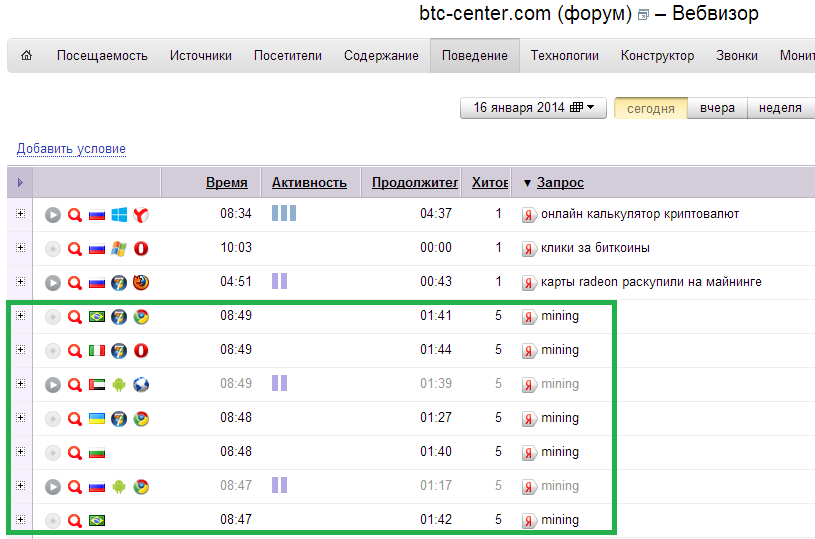
Task: Expand row 'онлайн калькулятор криптовалют'
Action: (20, 214)
